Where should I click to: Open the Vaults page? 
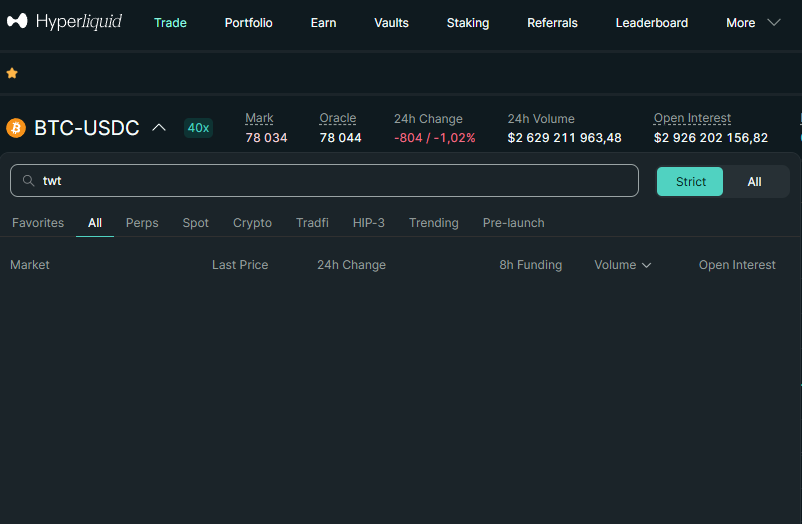coord(391,23)
